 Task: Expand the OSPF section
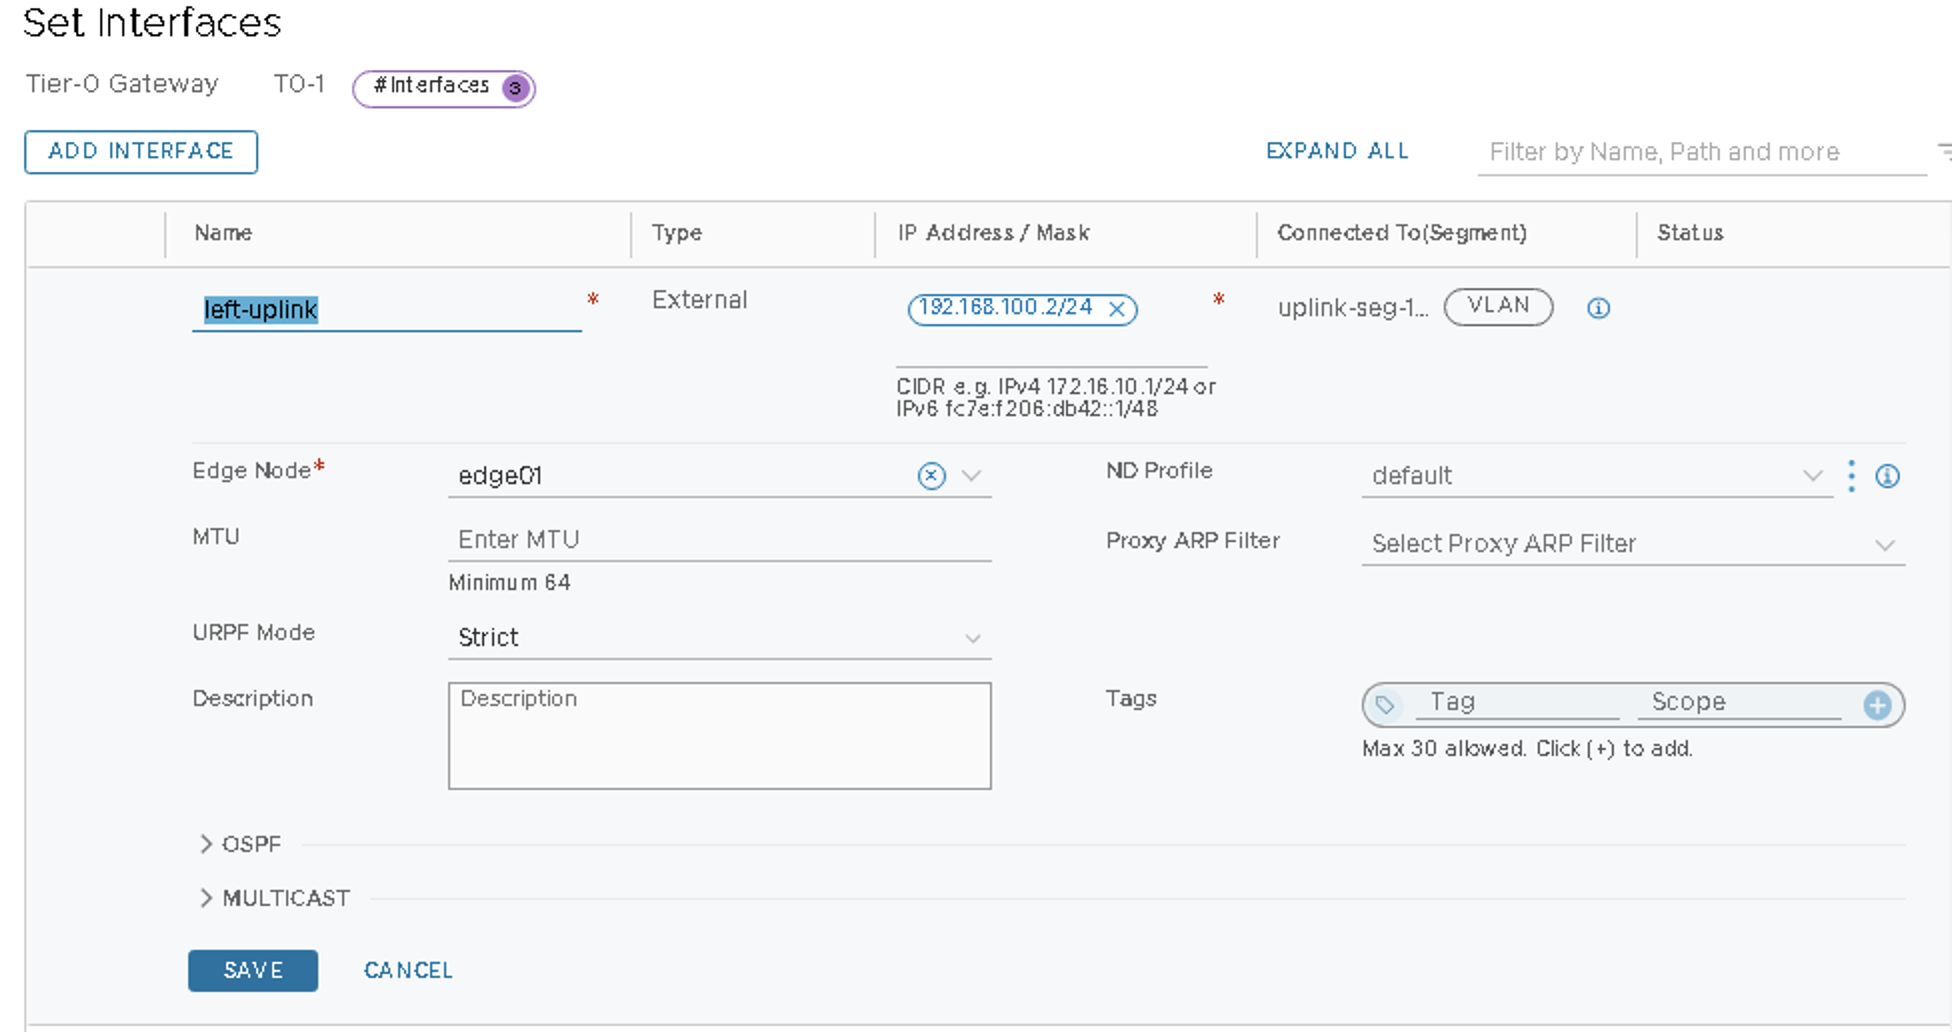(206, 844)
